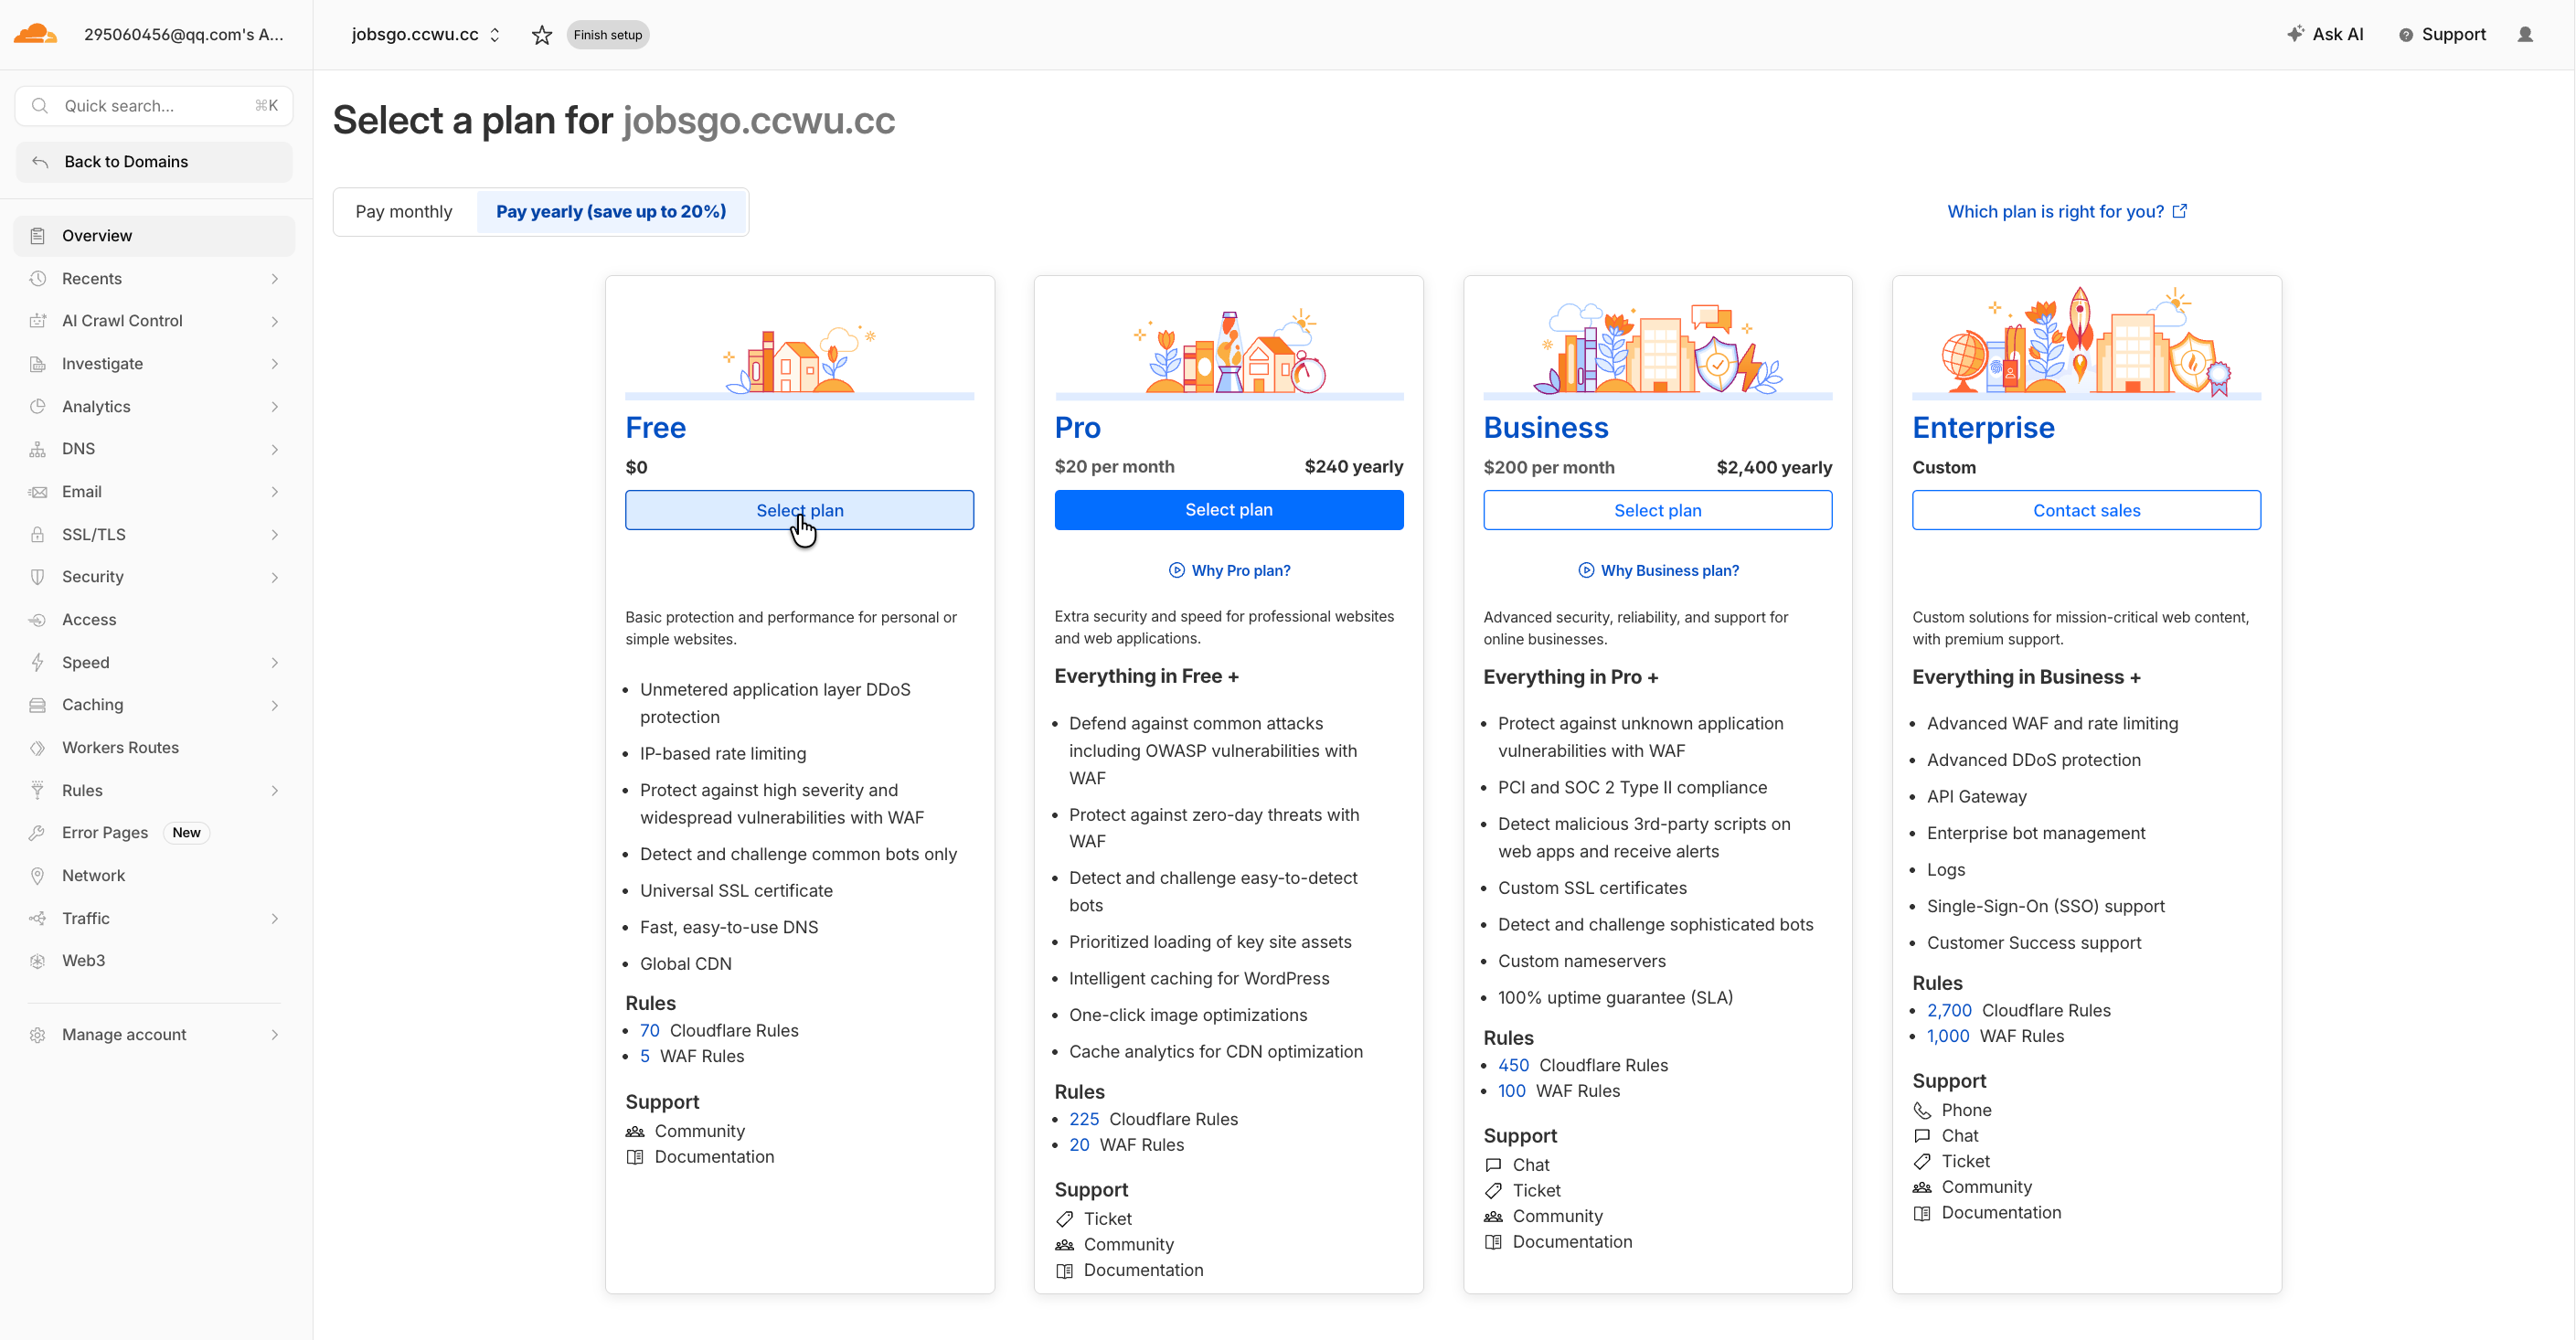The image size is (2576, 1340).
Task: Open Which plan is right for you link
Action: click(2067, 212)
